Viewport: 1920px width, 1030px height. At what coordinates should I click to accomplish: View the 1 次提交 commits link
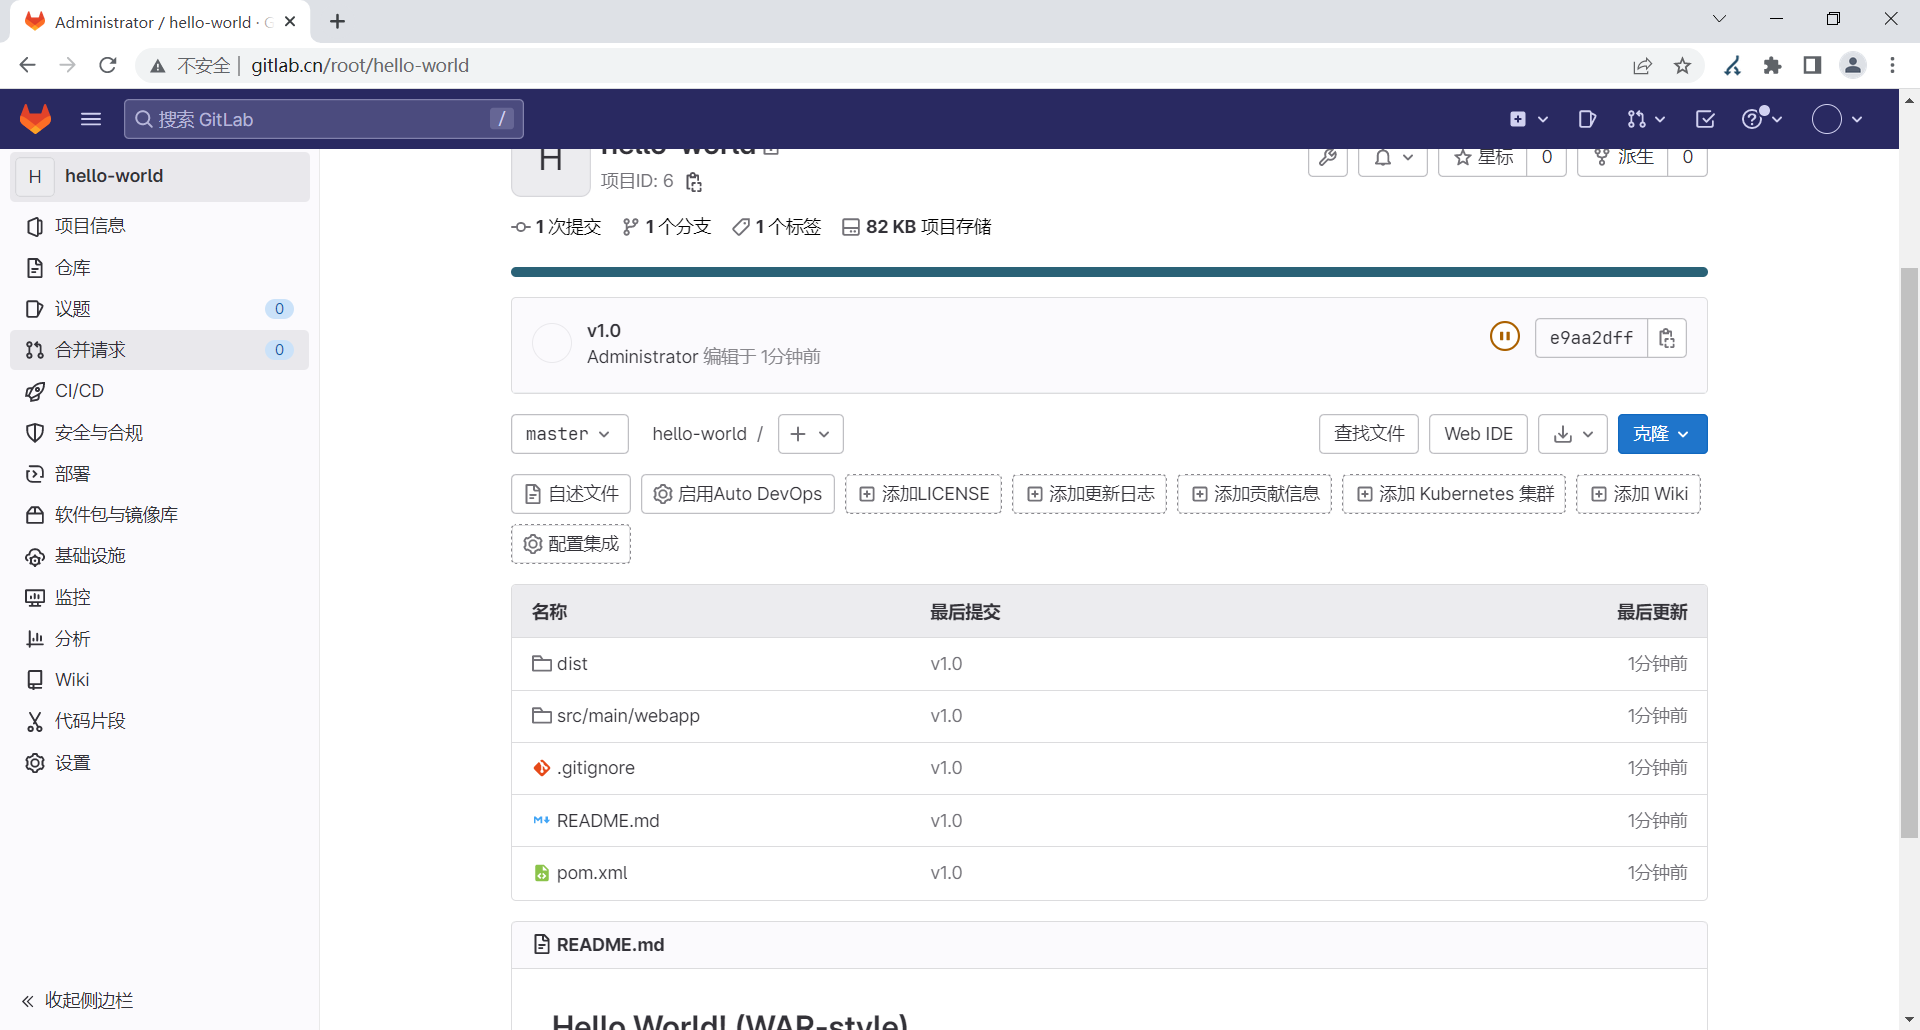click(557, 227)
